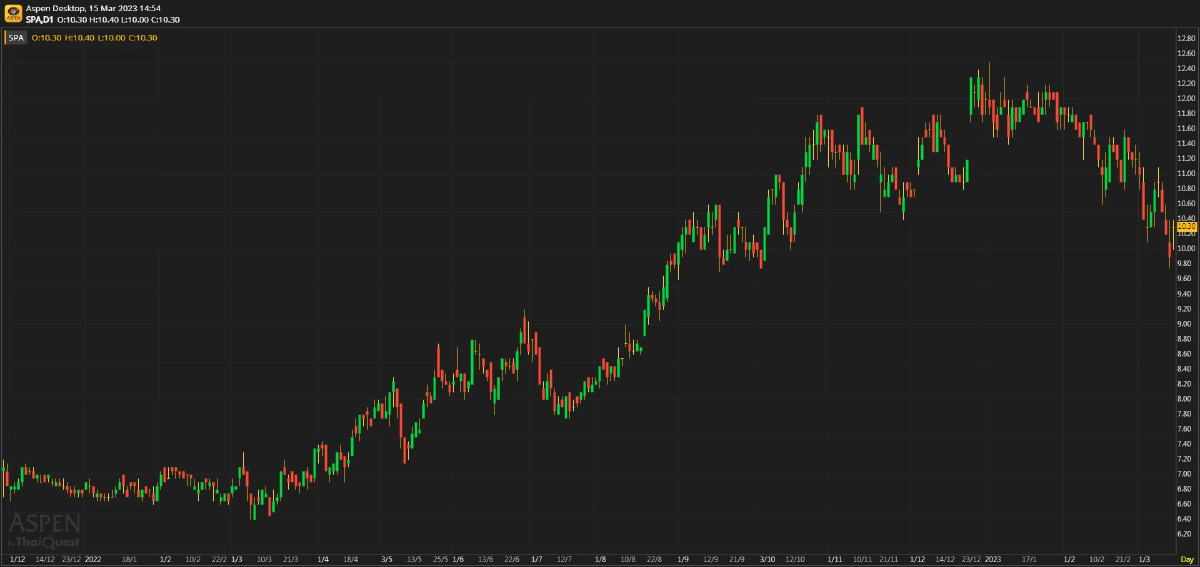The width and height of the screenshot is (1200, 567).
Task: Click the 2022 year label on date axis
Action: [x=95, y=559]
